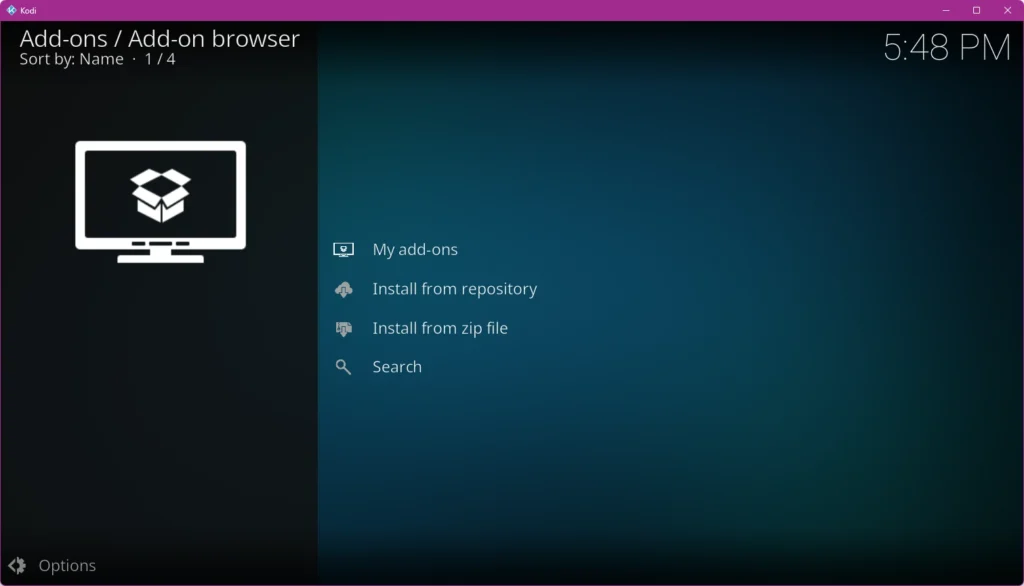Click the Sort by: Name label
The width and height of the screenshot is (1024, 586).
tap(71, 59)
